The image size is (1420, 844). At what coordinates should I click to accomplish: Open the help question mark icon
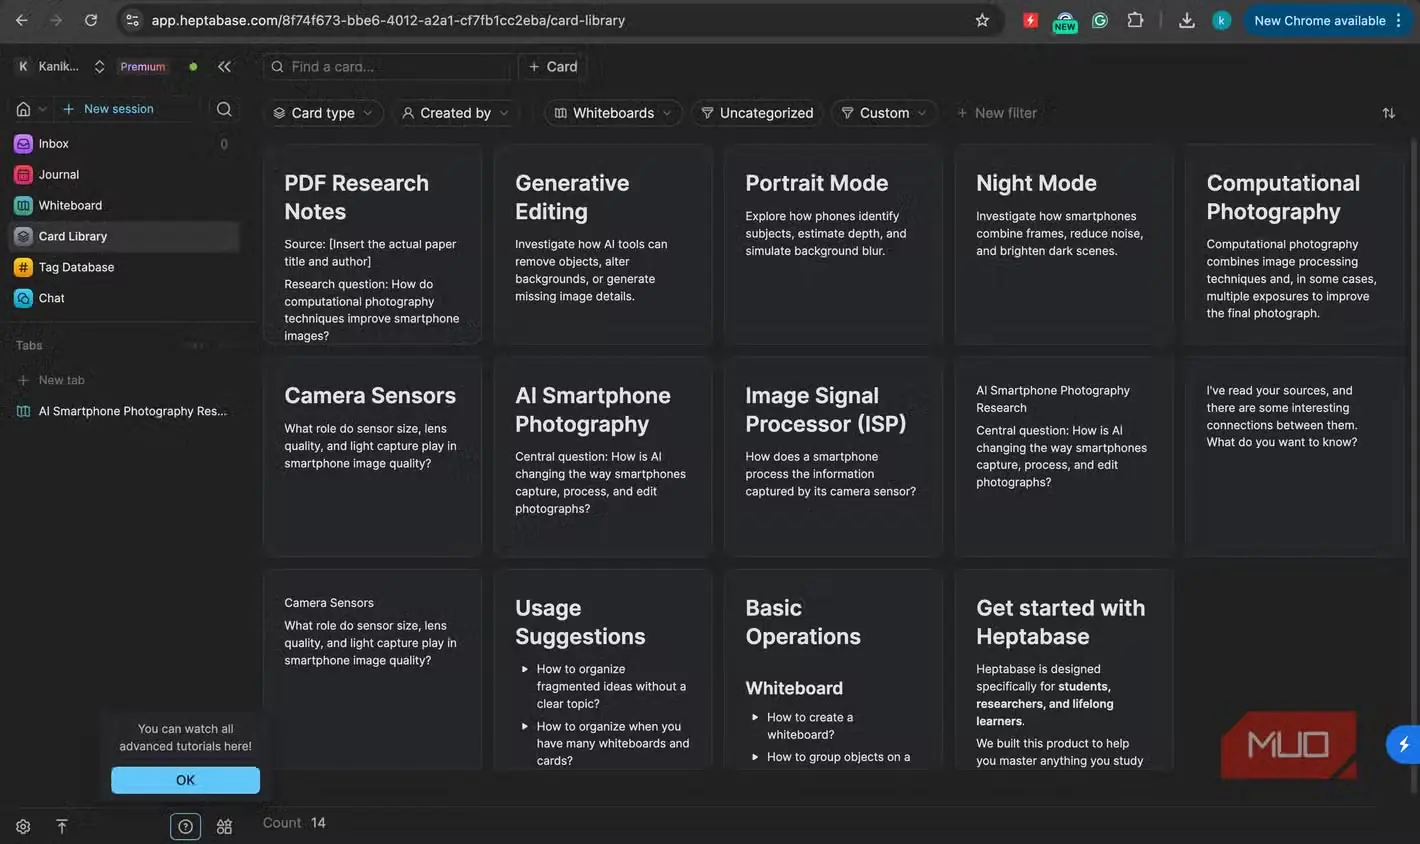tap(185, 827)
